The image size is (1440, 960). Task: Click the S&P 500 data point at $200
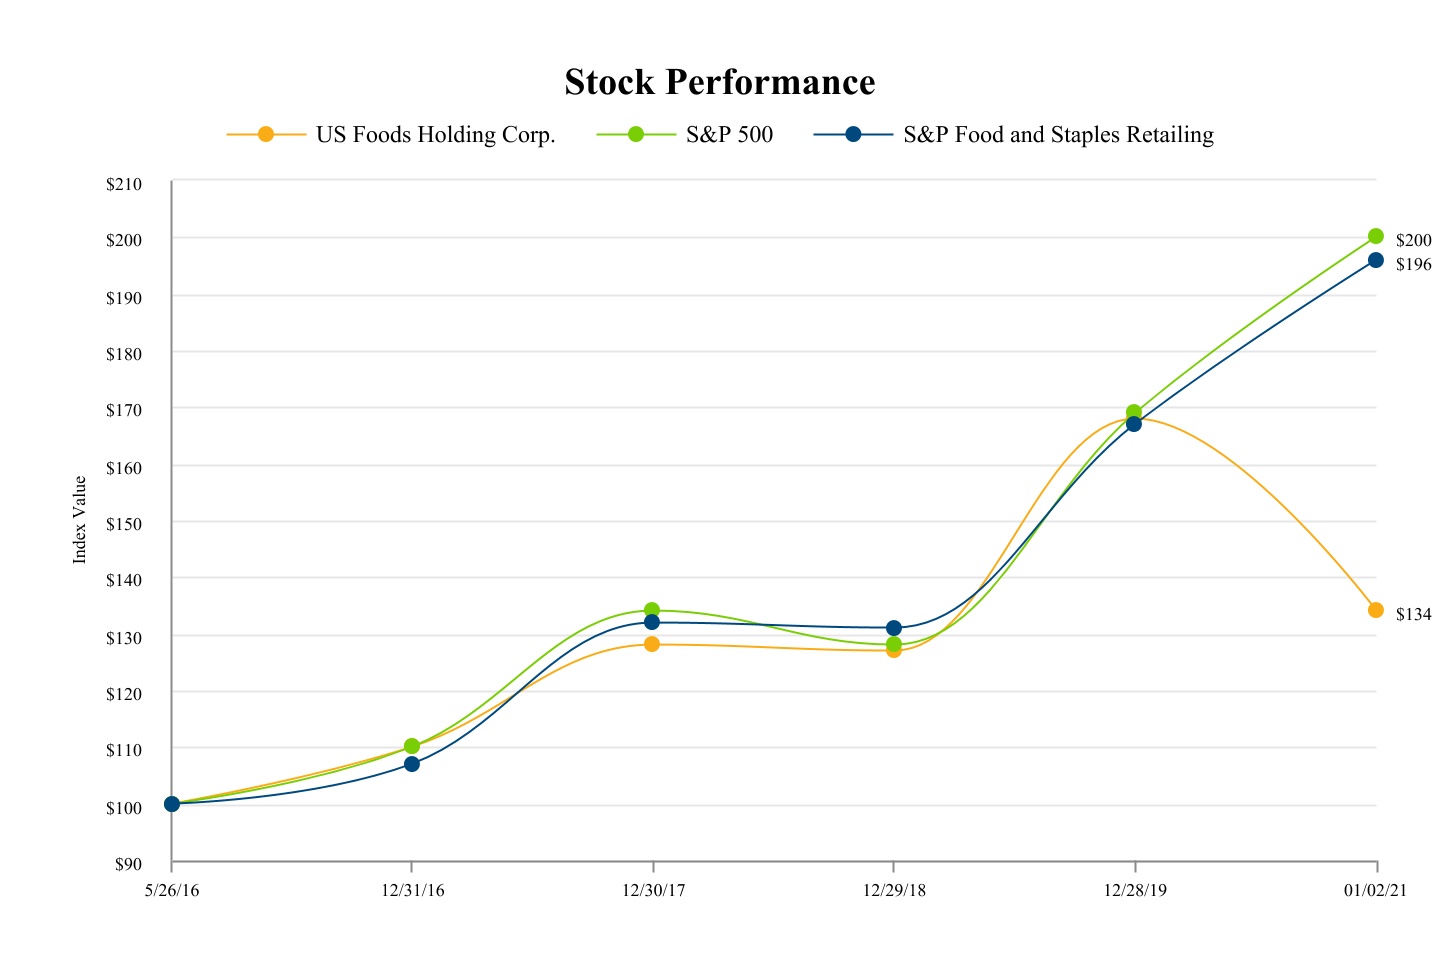1376,236
